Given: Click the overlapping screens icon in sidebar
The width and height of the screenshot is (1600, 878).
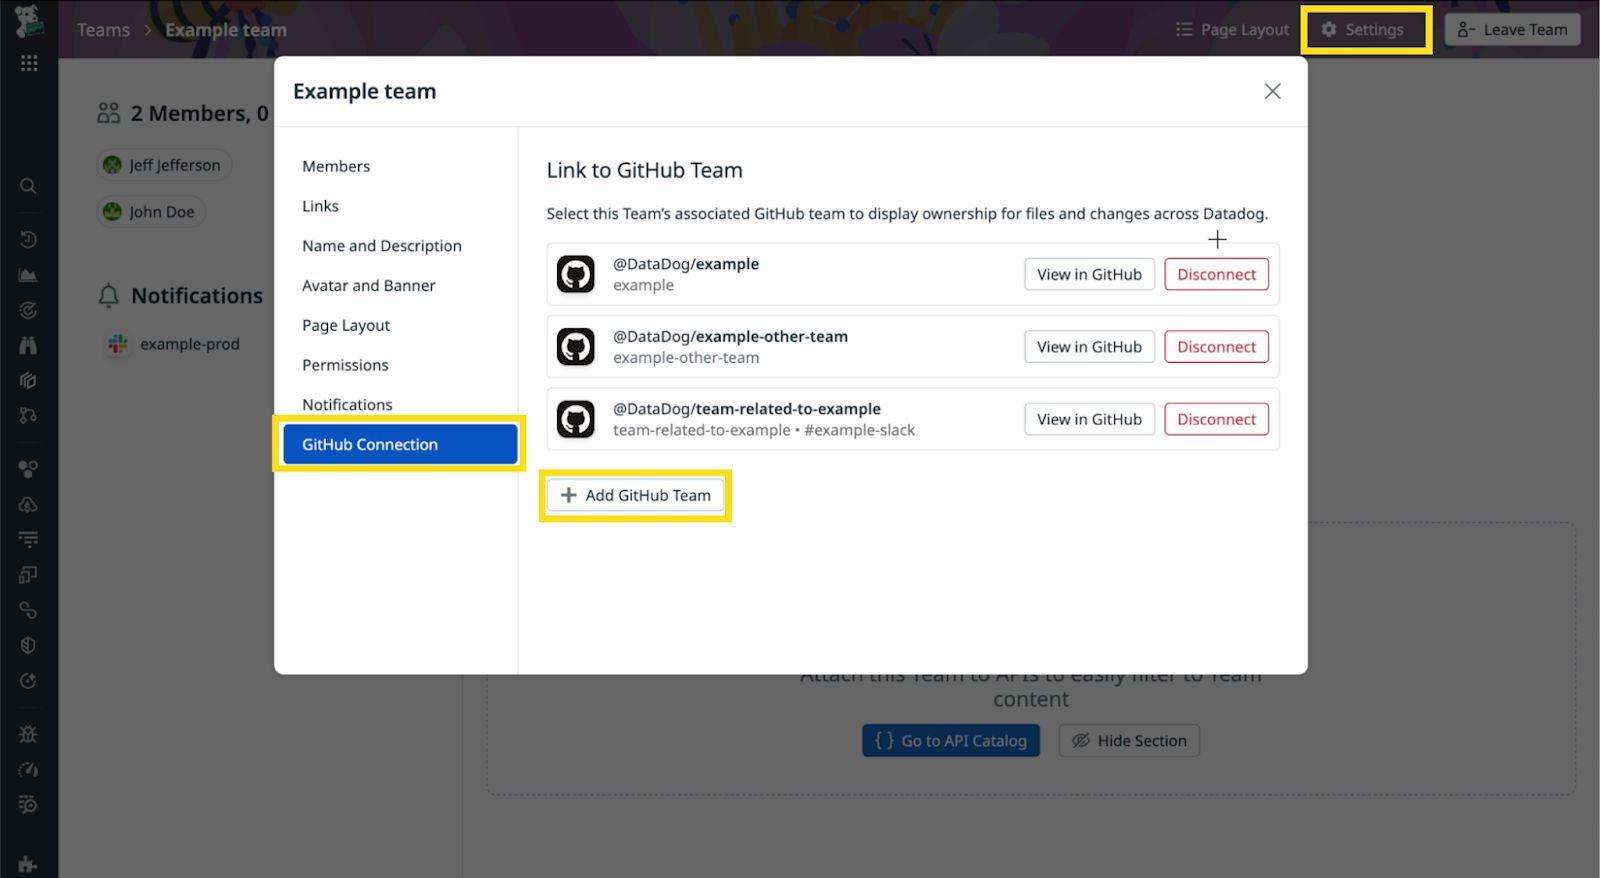Looking at the screenshot, I should coord(28,575).
